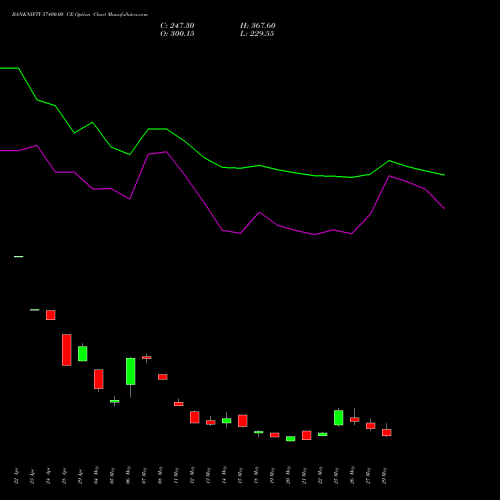
Task: Click the 11 May date label
Action: point(176,475)
